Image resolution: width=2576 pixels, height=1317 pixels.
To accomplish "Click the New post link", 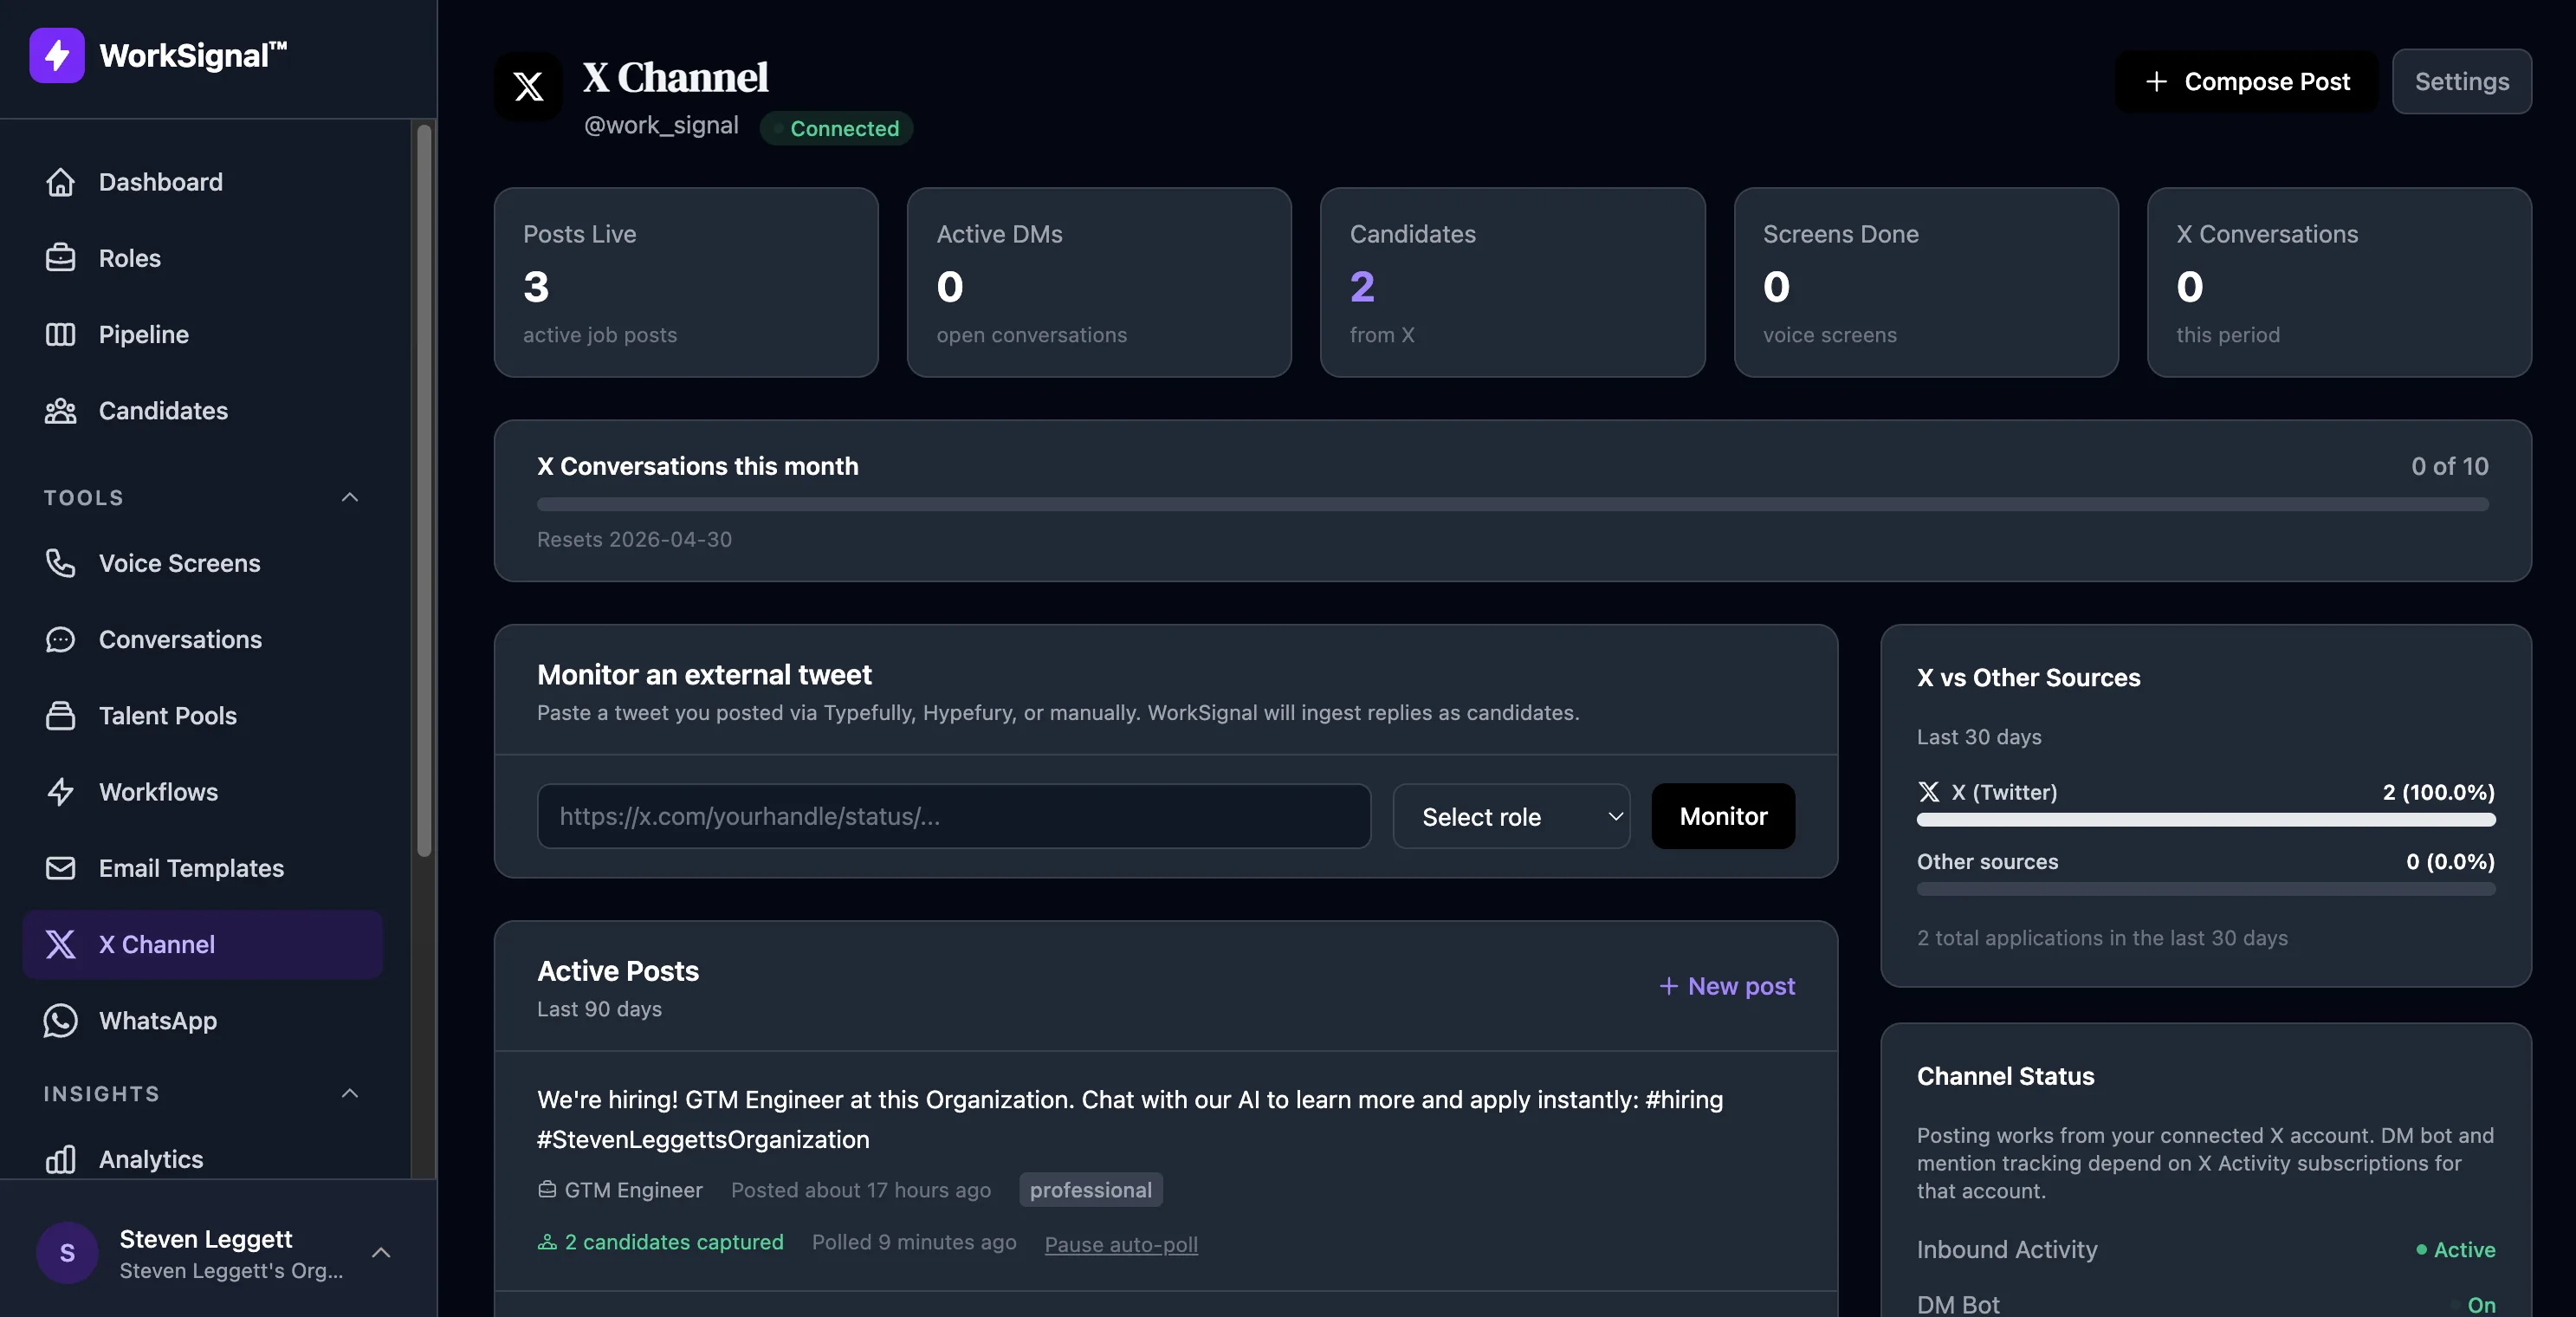I will [x=1727, y=986].
